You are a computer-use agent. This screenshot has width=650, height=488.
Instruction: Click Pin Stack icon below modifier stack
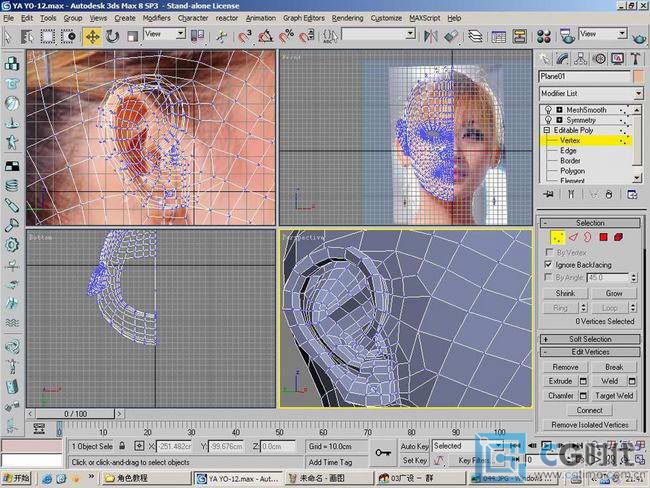[548, 194]
